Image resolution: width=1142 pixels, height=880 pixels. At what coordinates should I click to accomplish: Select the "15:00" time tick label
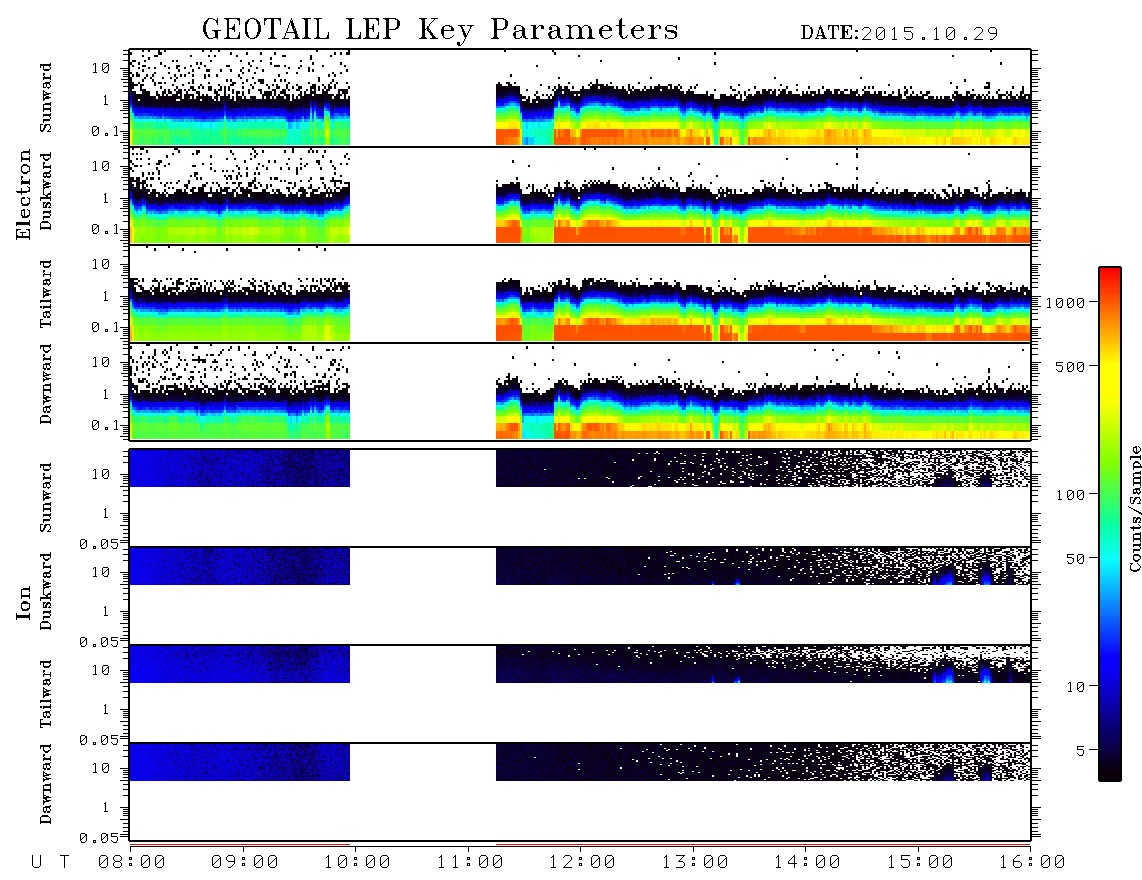tap(920, 863)
